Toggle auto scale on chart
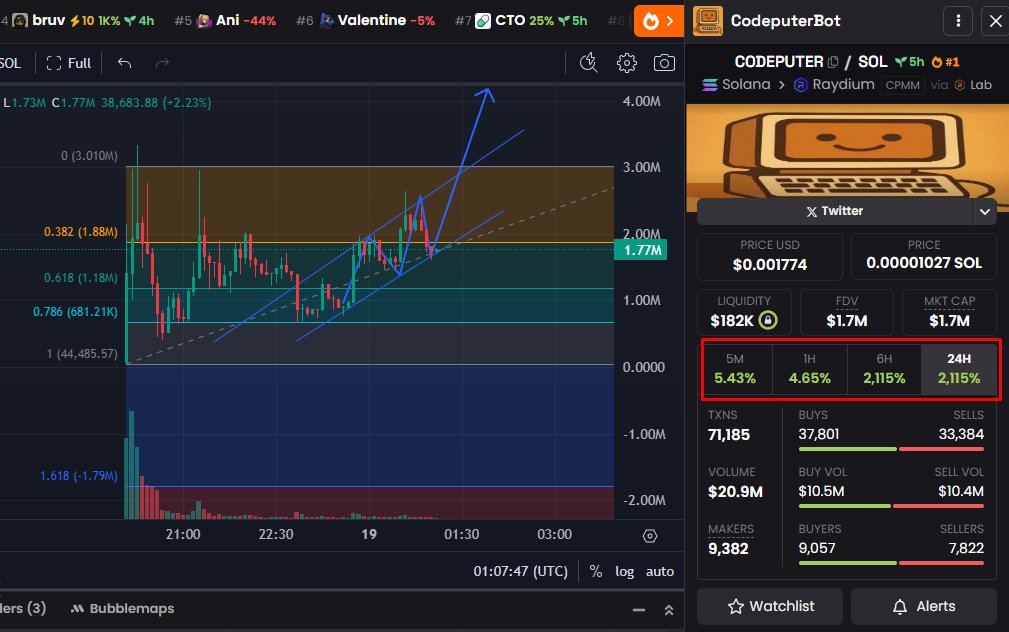1009x632 pixels. tap(660, 572)
